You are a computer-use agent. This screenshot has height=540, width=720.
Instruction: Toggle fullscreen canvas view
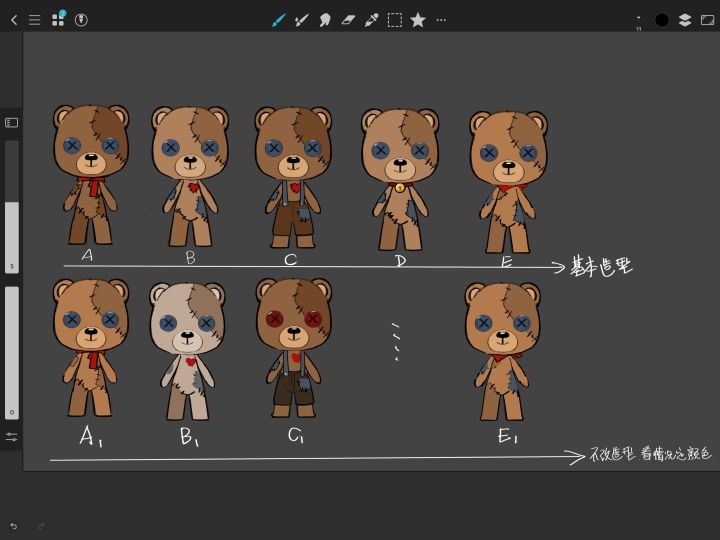pos(708,20)
